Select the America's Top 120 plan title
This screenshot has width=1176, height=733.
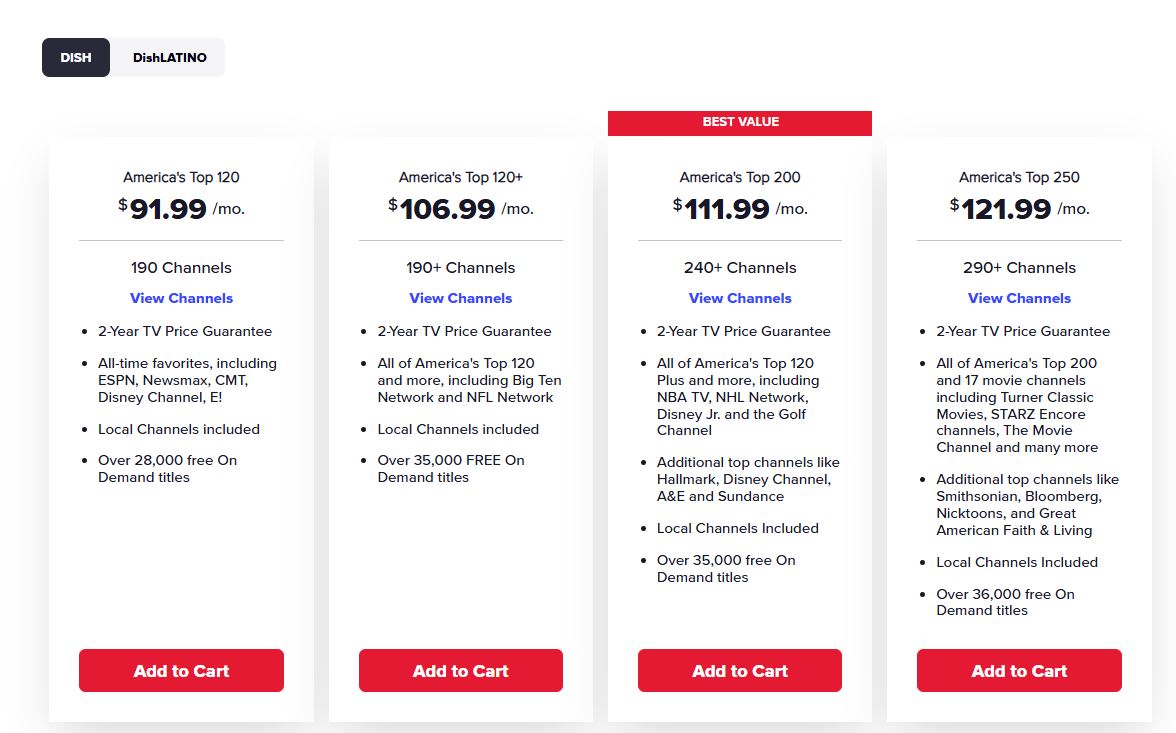click(x=181, y=177)
